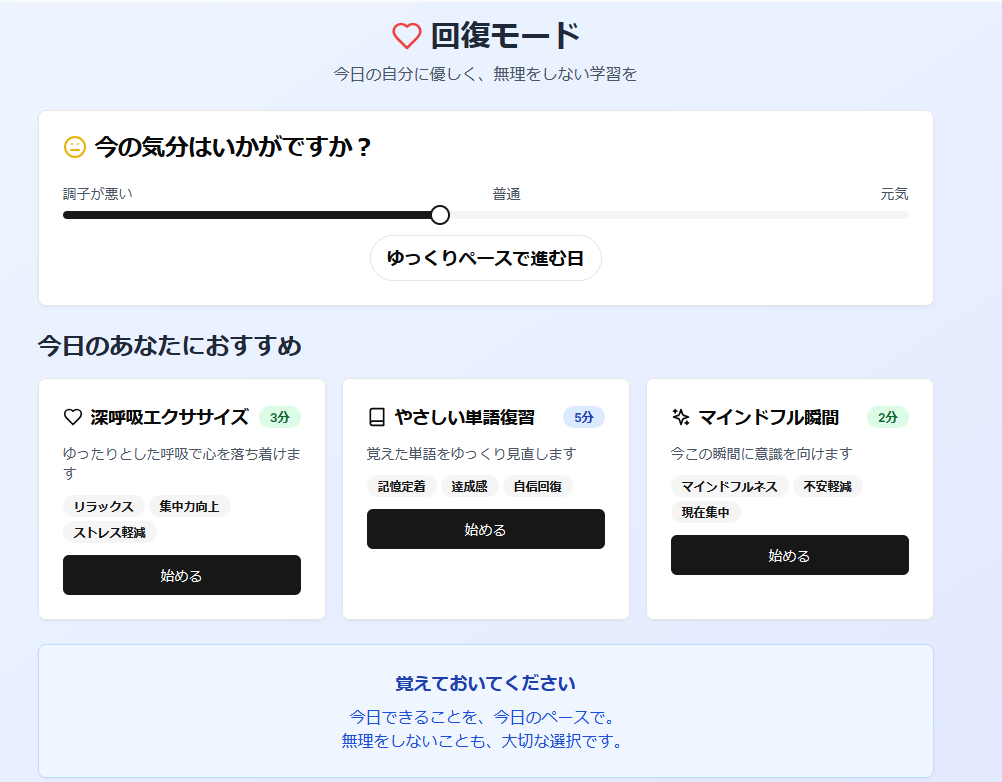Select the ストレス軽減 tag
The width and height of the screenshot is (1002, 782).
(x=109, y=532)
